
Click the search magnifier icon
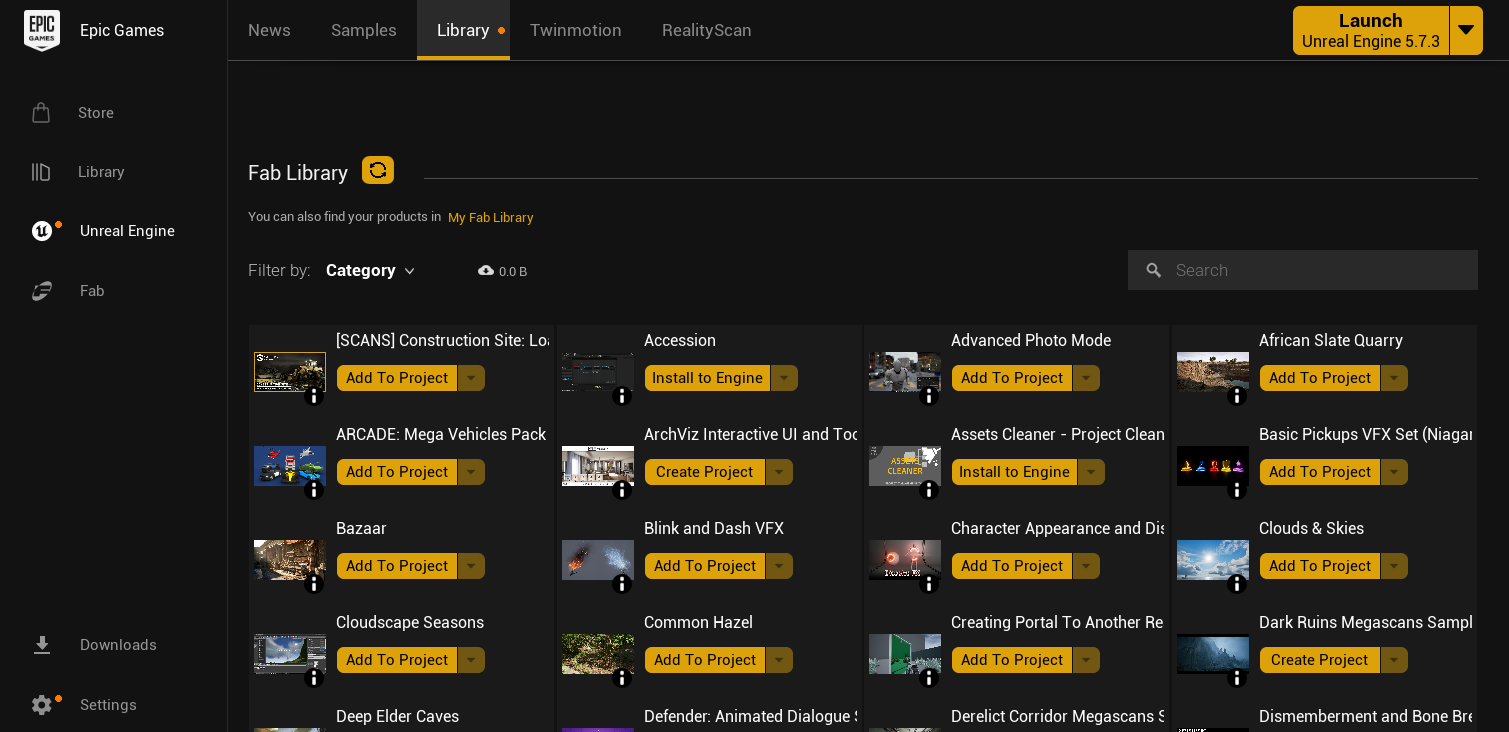tap(1154, 270)
